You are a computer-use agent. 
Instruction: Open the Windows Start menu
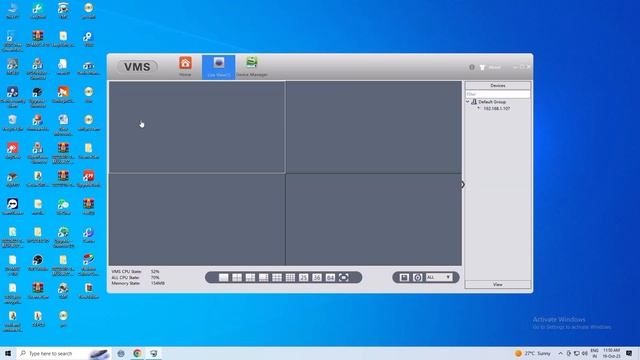[8, 353]
